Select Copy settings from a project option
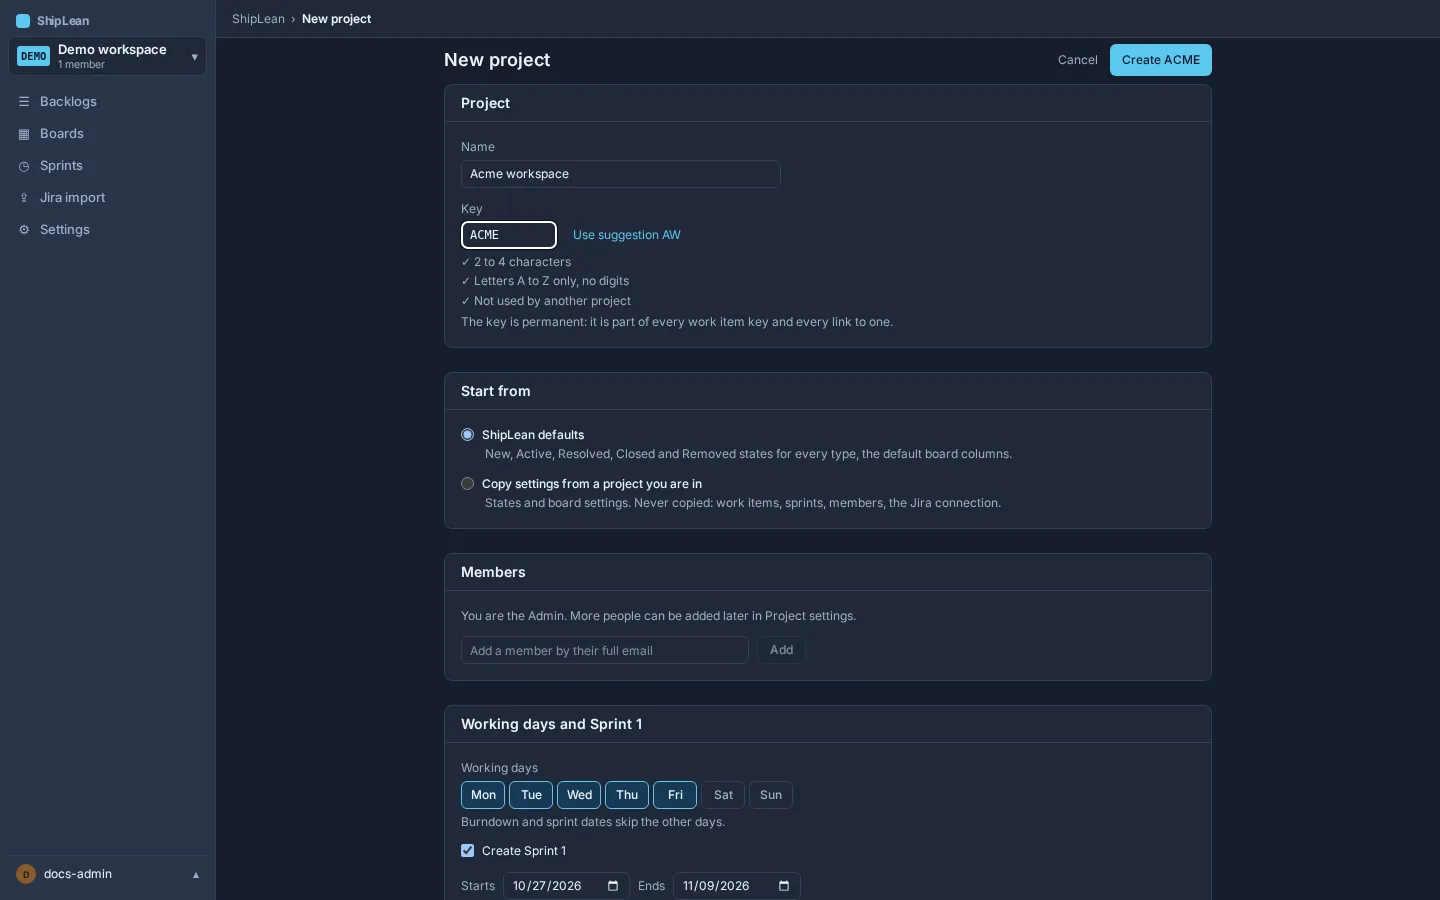Viewport: 1440px width, 900px height. 467,484
